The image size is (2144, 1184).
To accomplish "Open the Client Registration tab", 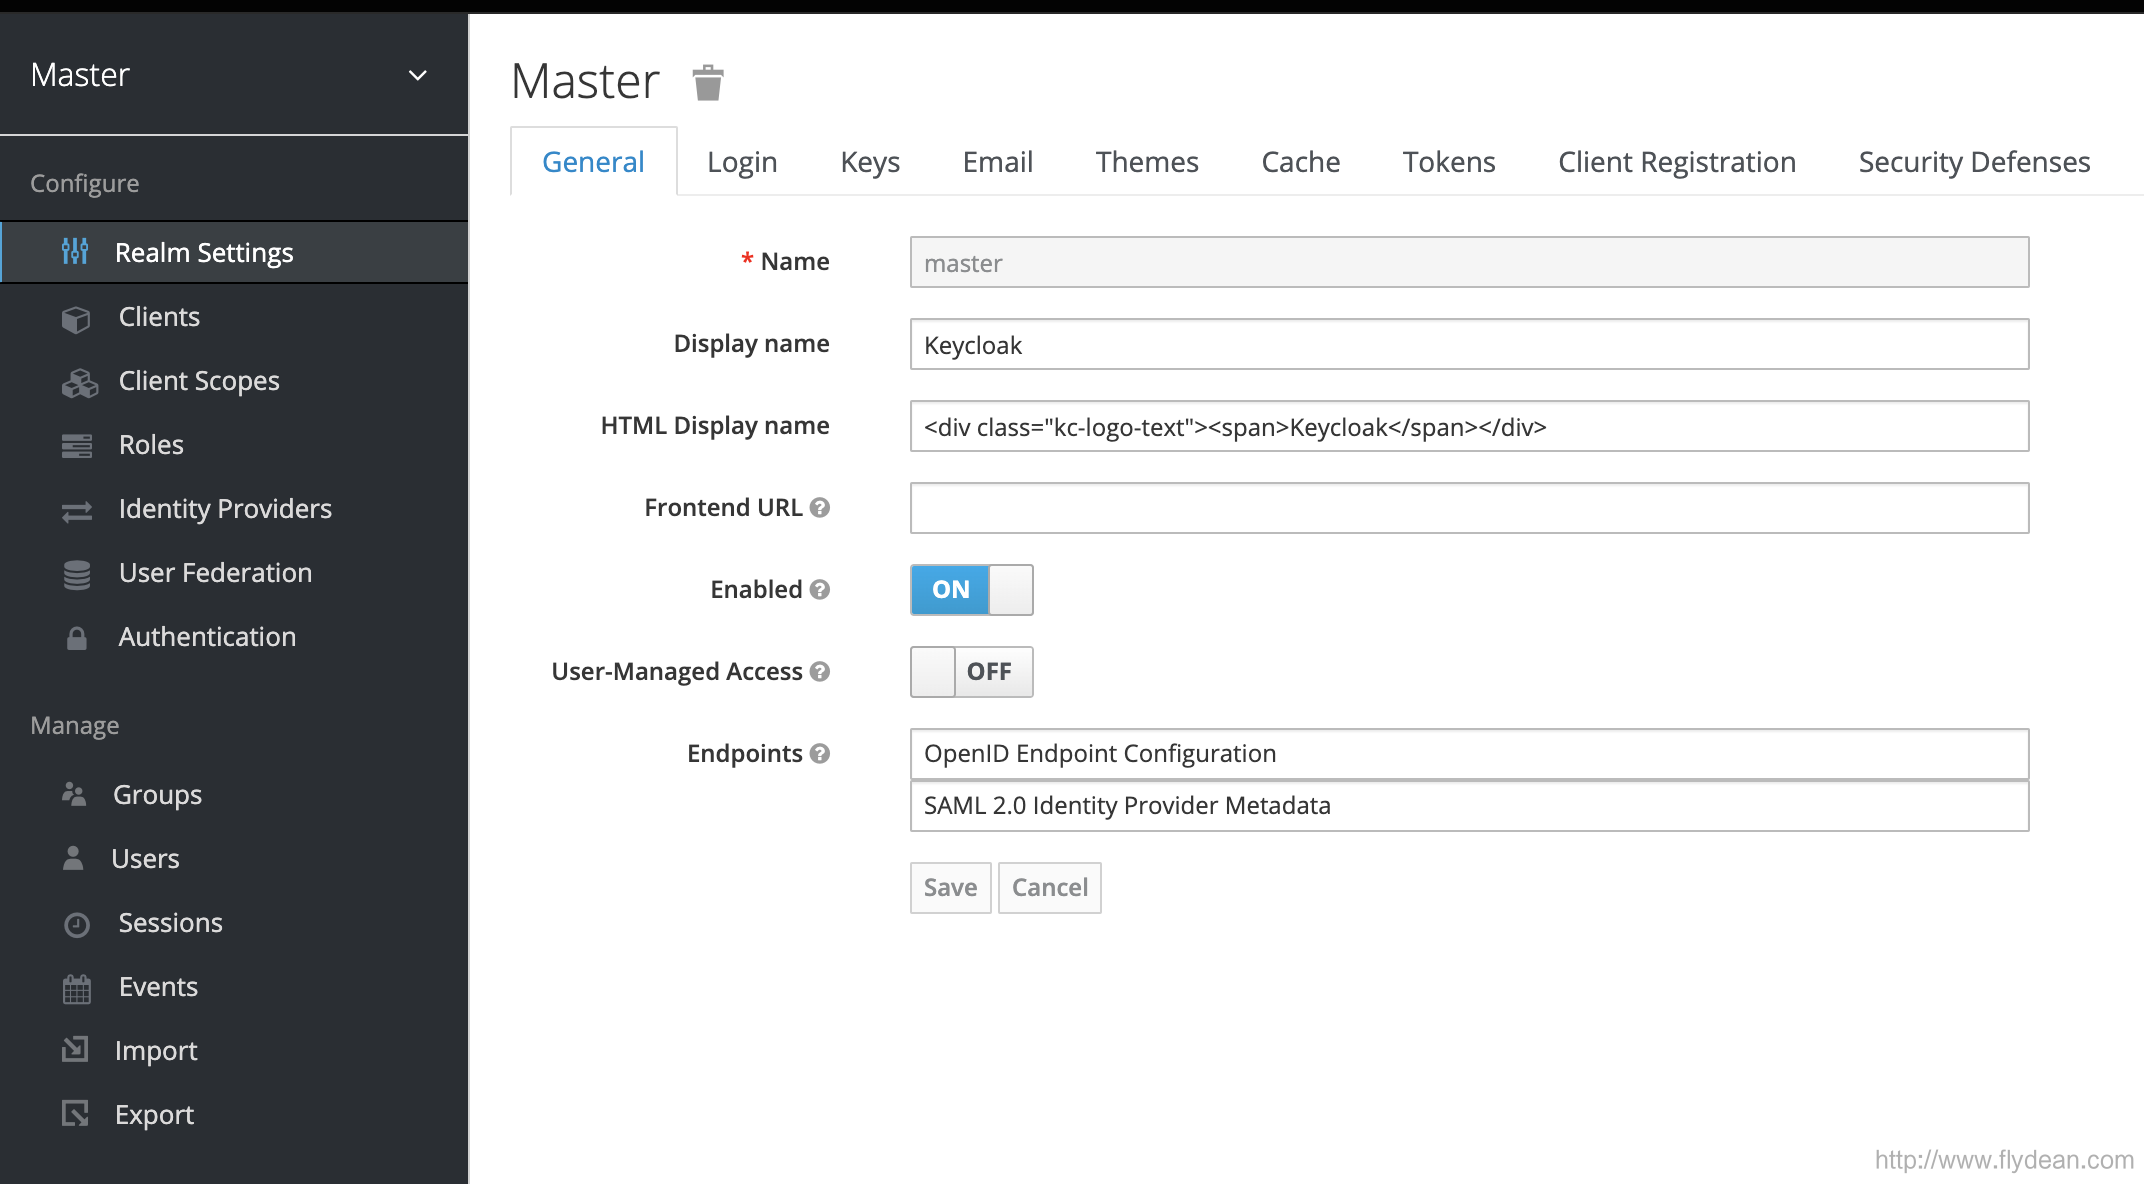I will [x=1677, y=162].
